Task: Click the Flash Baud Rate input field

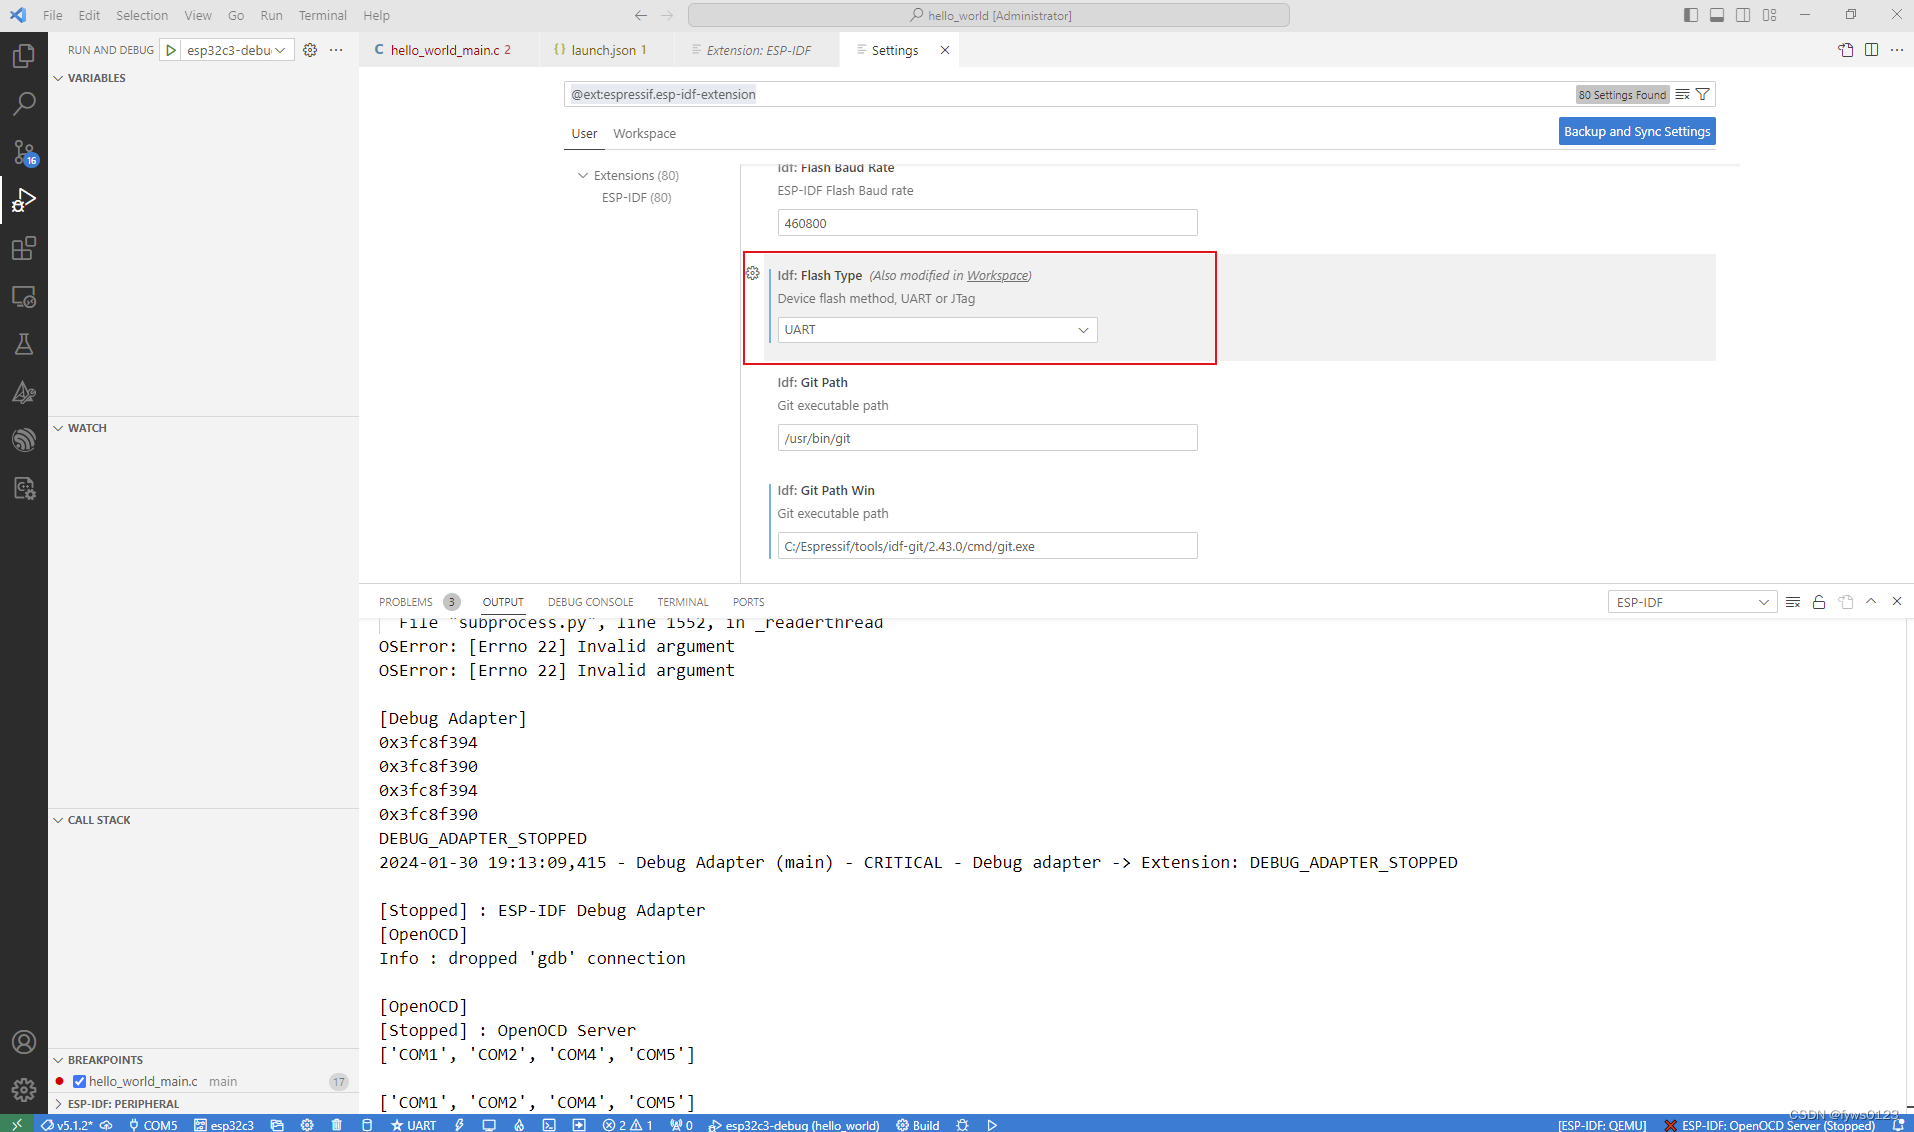Action: [987, 223]
